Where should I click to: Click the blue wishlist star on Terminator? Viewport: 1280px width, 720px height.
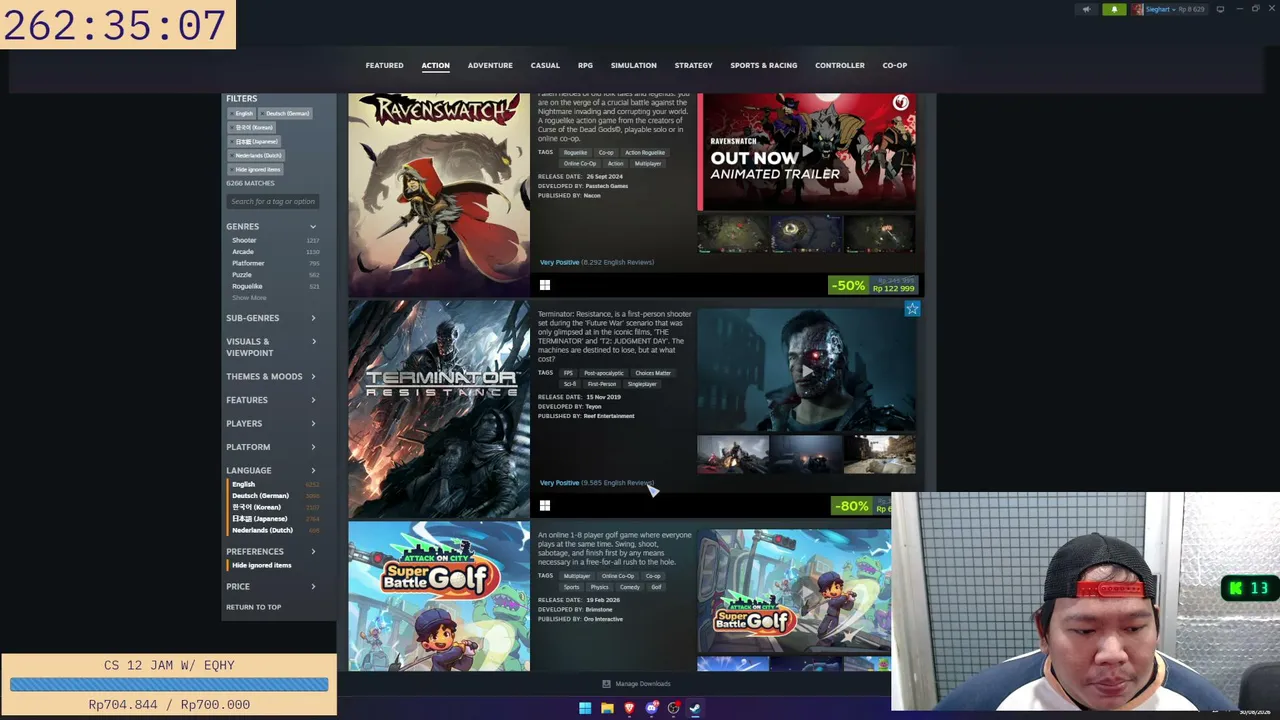[x=912, y=309]
